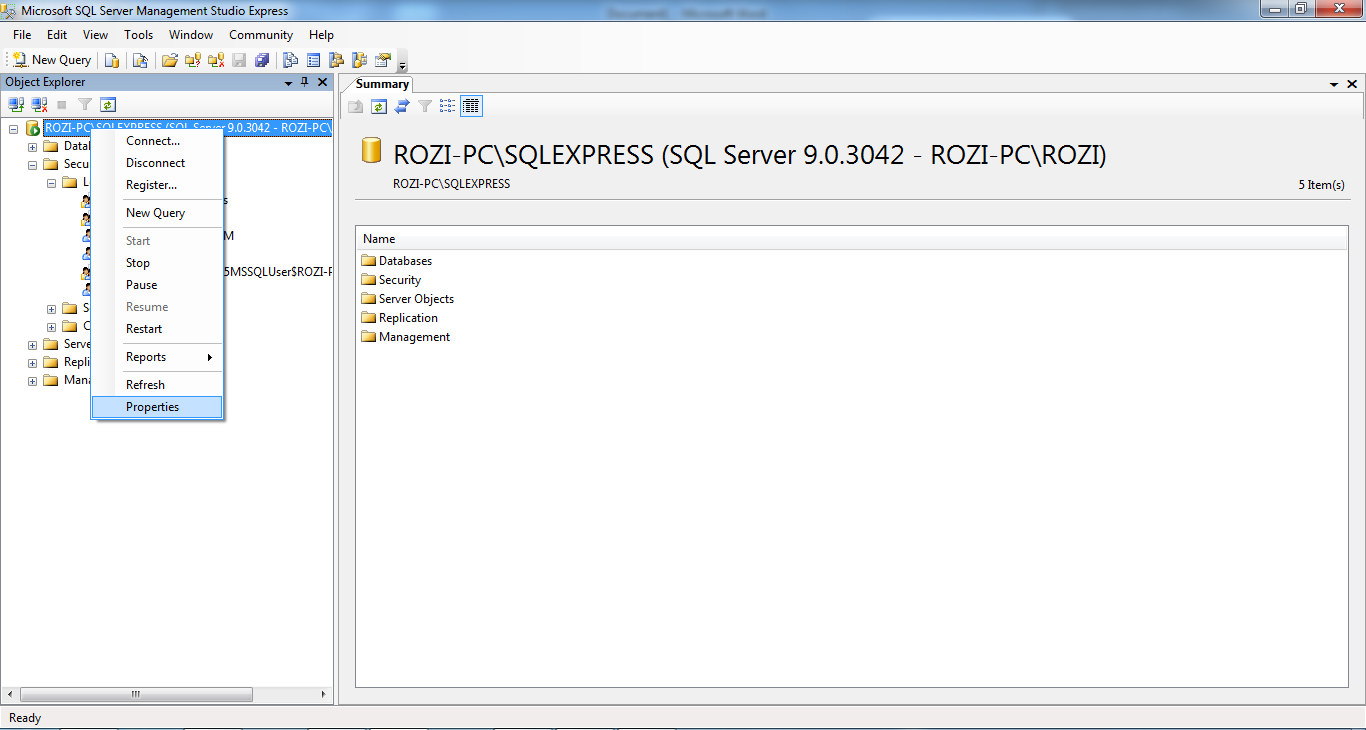Click Object Explorer horizontal scrollbar right arrow
Screen dimensions: 1366x730
(323, 694)
